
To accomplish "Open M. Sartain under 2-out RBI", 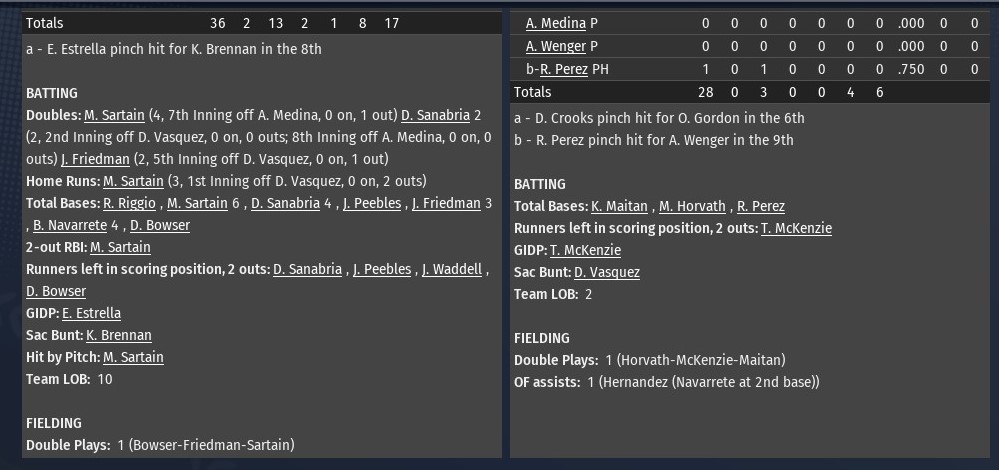I will tap(120, 248).
